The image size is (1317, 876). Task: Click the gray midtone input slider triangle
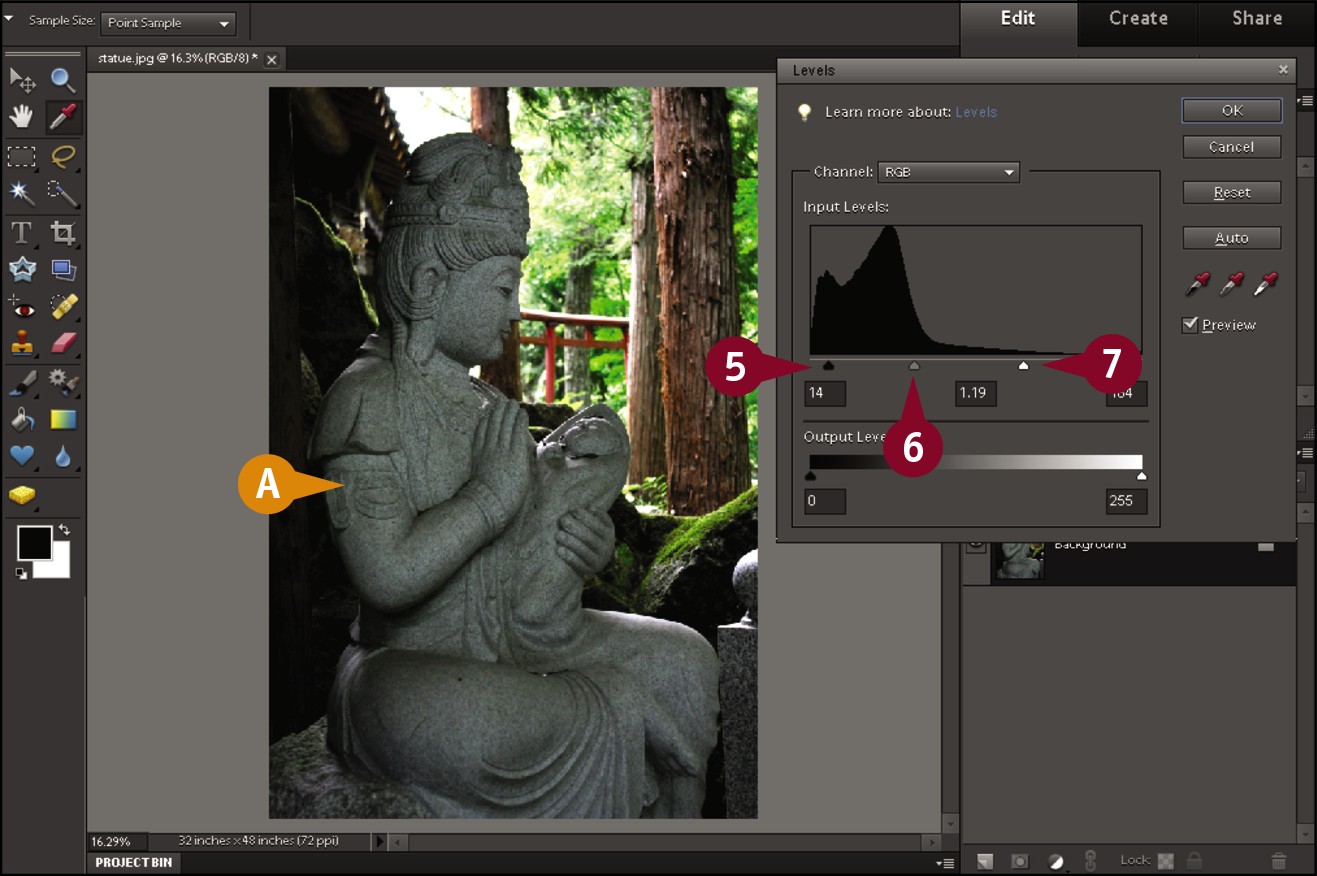pyautogui.click(x=914, y=366)
